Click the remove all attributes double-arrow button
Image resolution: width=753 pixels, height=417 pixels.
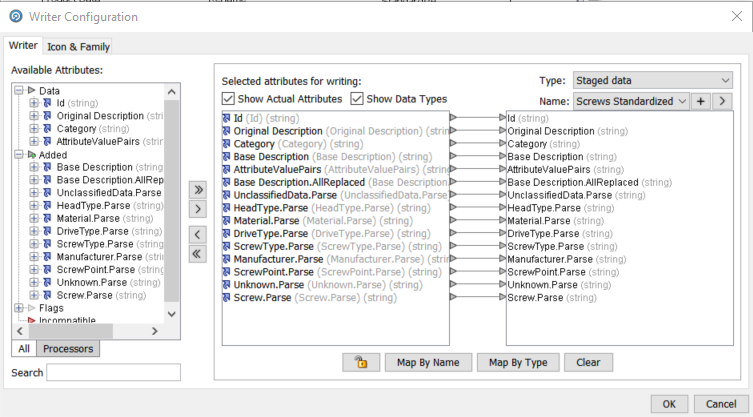point(197,254)
